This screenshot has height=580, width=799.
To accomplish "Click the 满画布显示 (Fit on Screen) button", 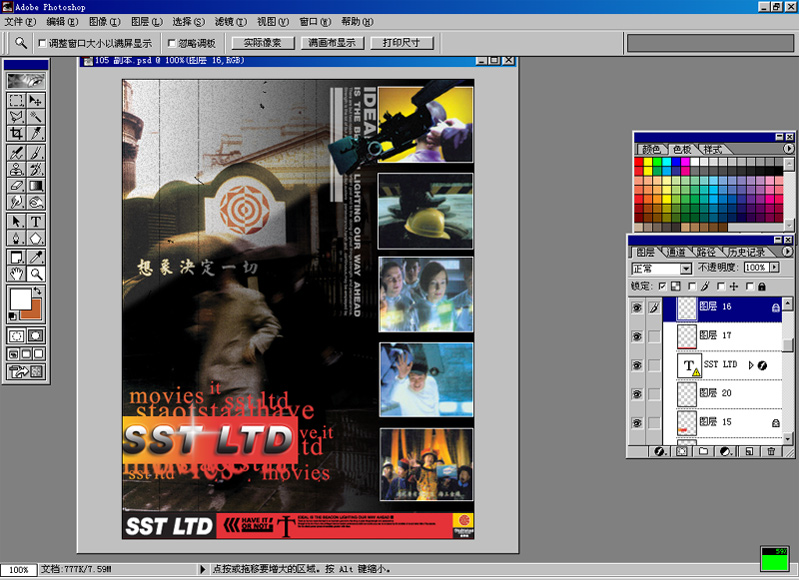I will tap(332, 43).
